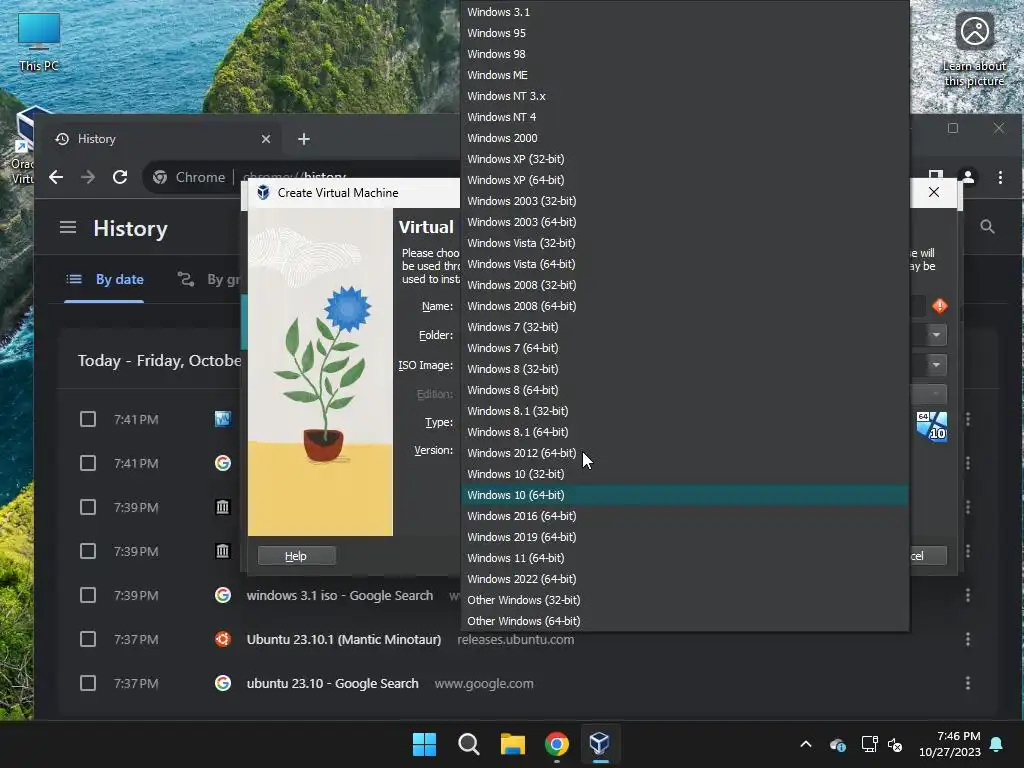This screenshot has height=768, width=1024.
Task: Select Windows XP (64-bit)
Action: [684, 180]
